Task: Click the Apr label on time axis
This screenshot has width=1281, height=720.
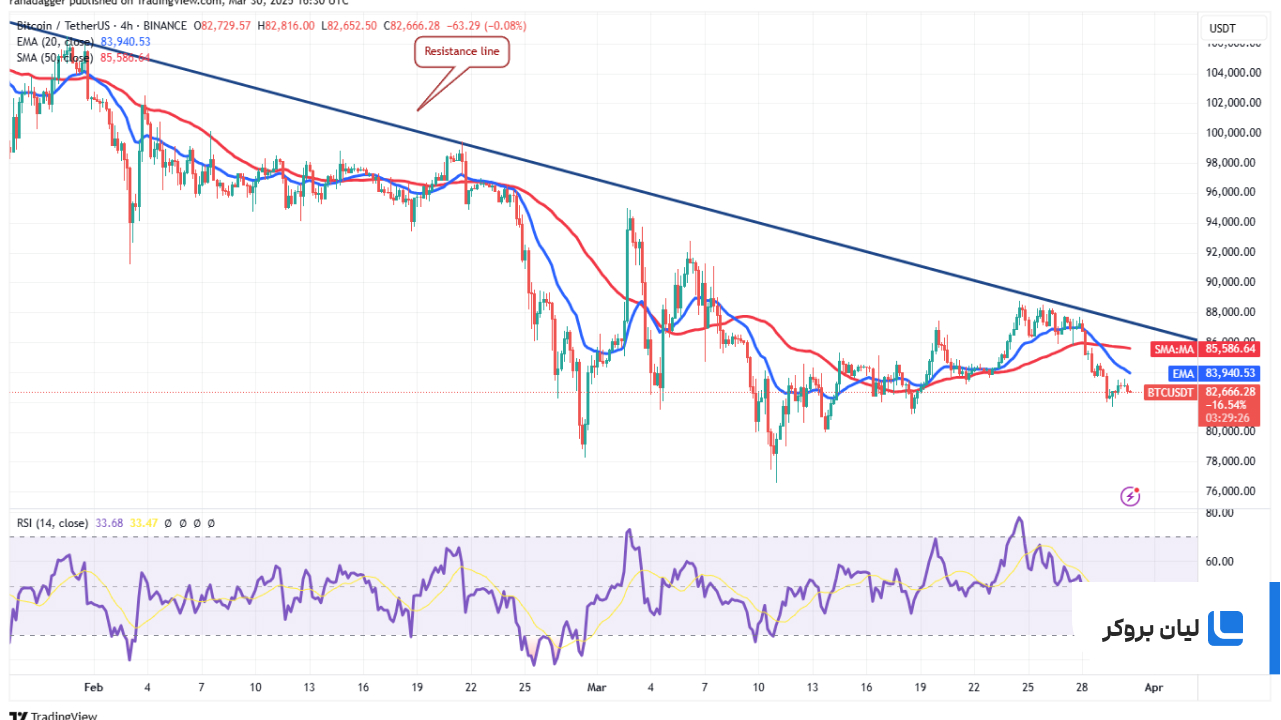Action: (x=1153, y=688)
